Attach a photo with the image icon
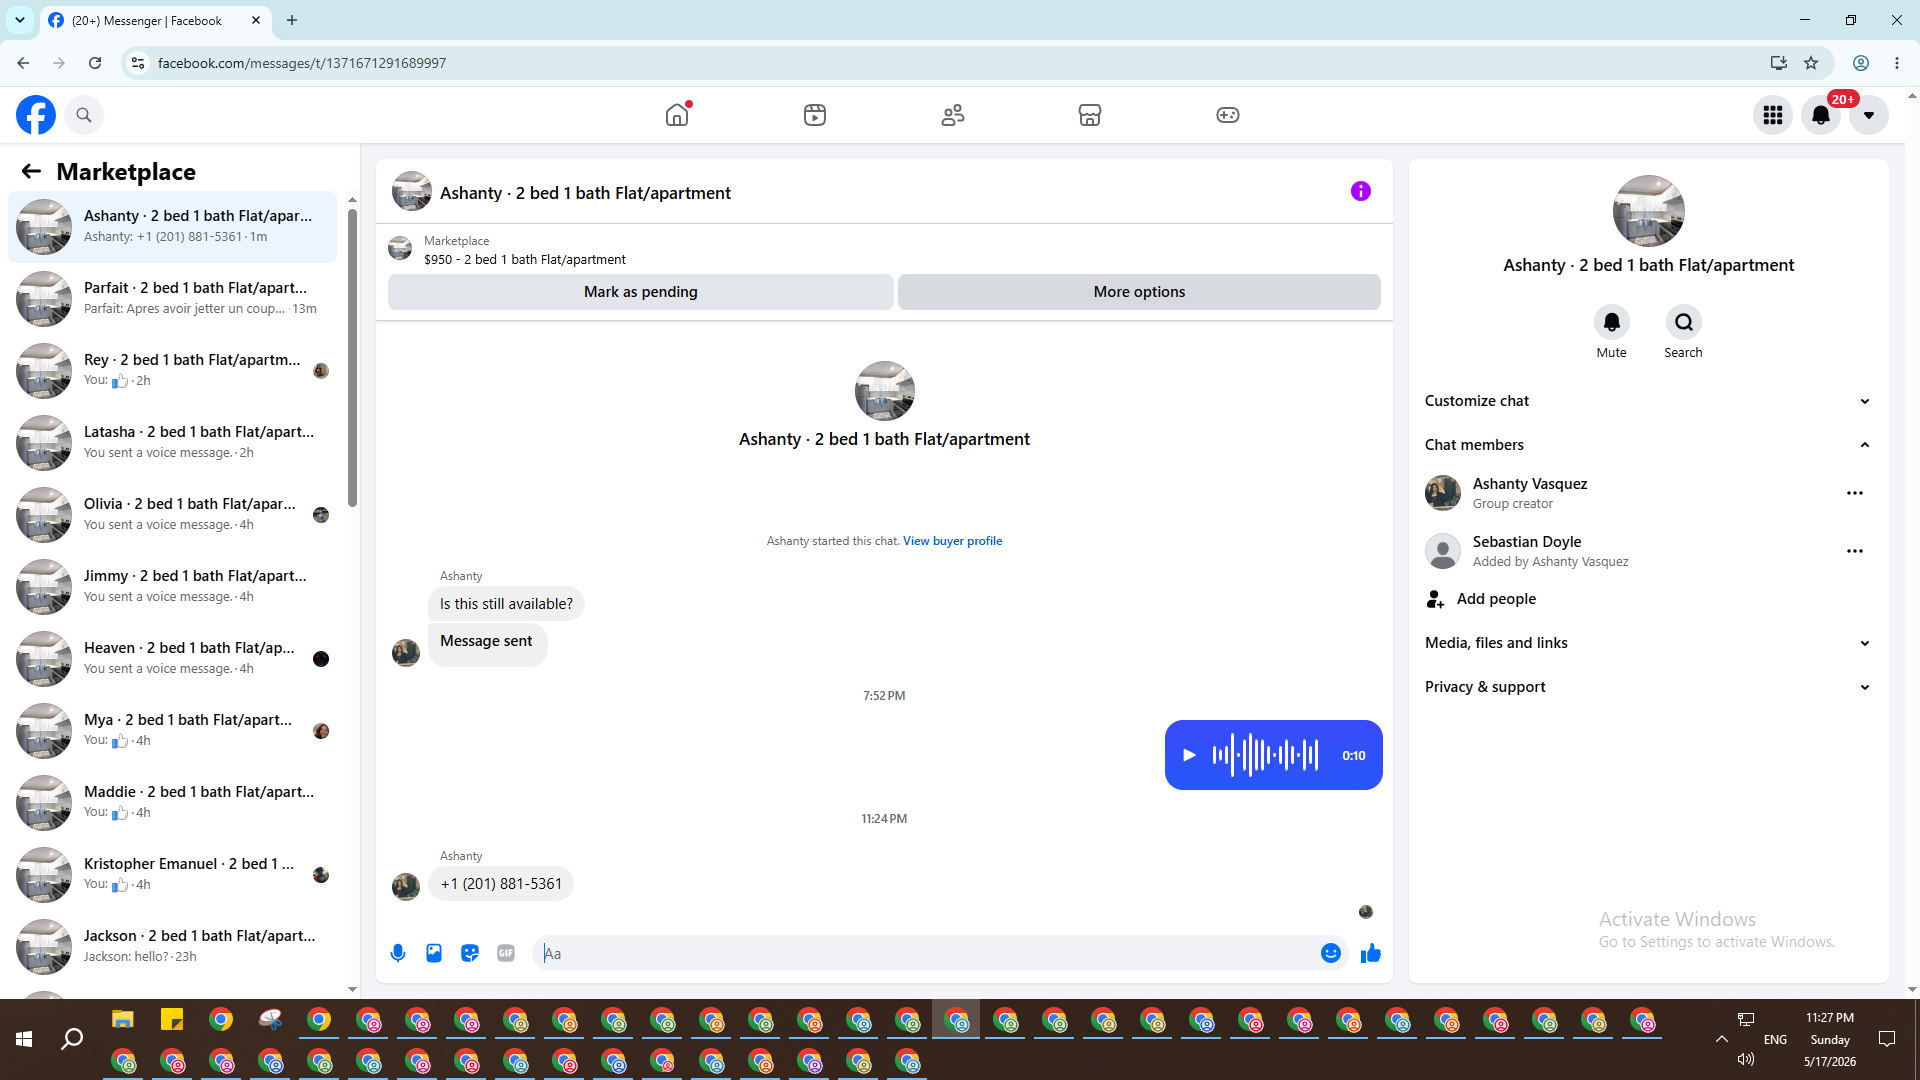Screen dimensions: 1920x1080 click(x=434, y=953)
